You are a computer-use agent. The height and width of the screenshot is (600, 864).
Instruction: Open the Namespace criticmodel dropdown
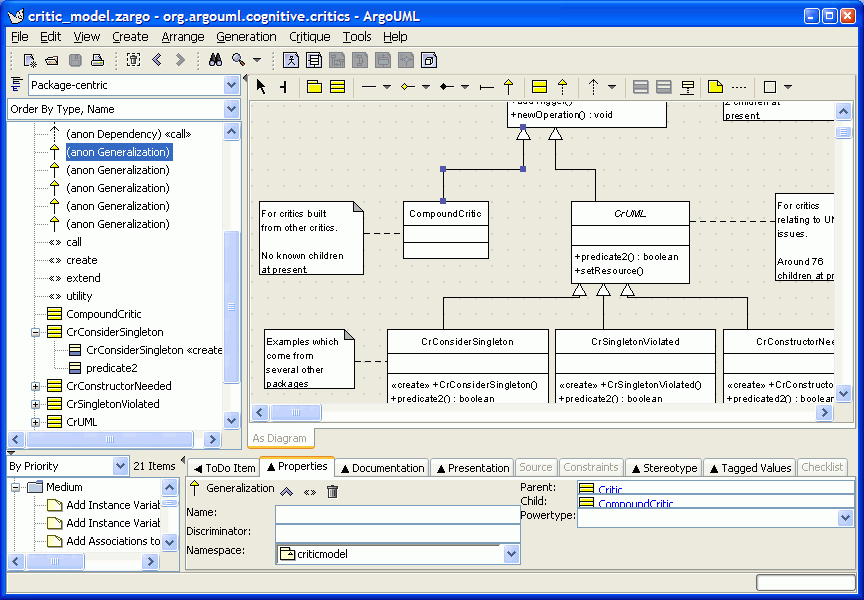tap(511, 554)
